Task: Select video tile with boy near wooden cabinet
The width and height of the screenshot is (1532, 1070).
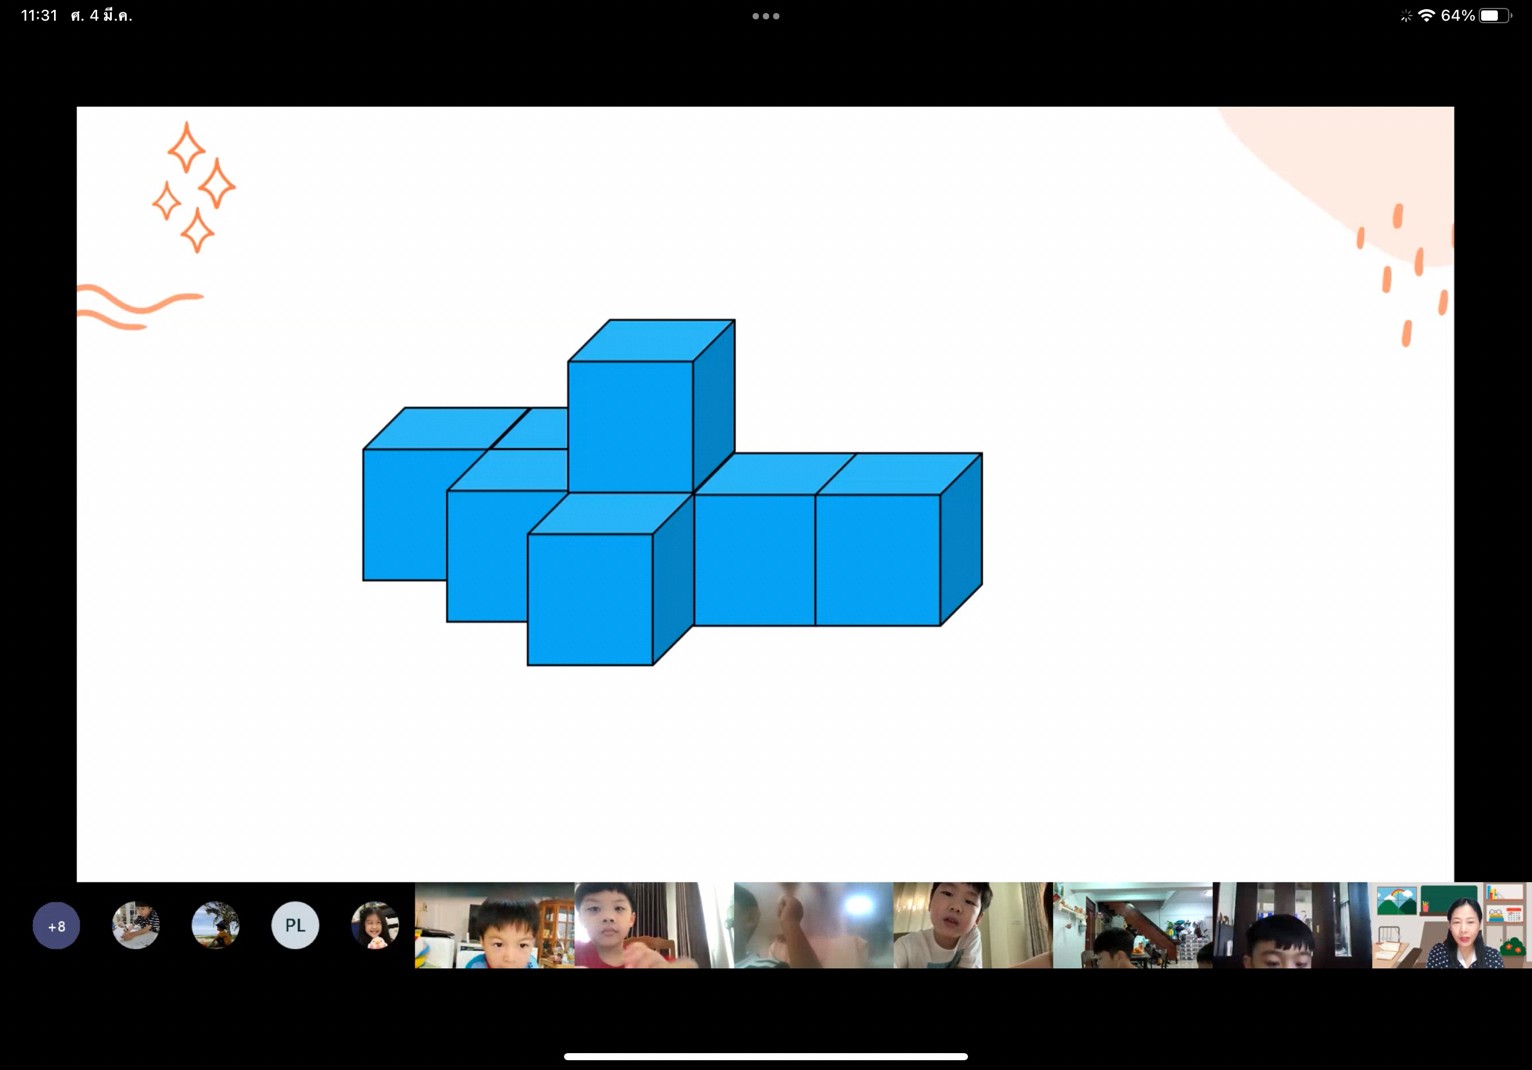Action: (494, 926)
